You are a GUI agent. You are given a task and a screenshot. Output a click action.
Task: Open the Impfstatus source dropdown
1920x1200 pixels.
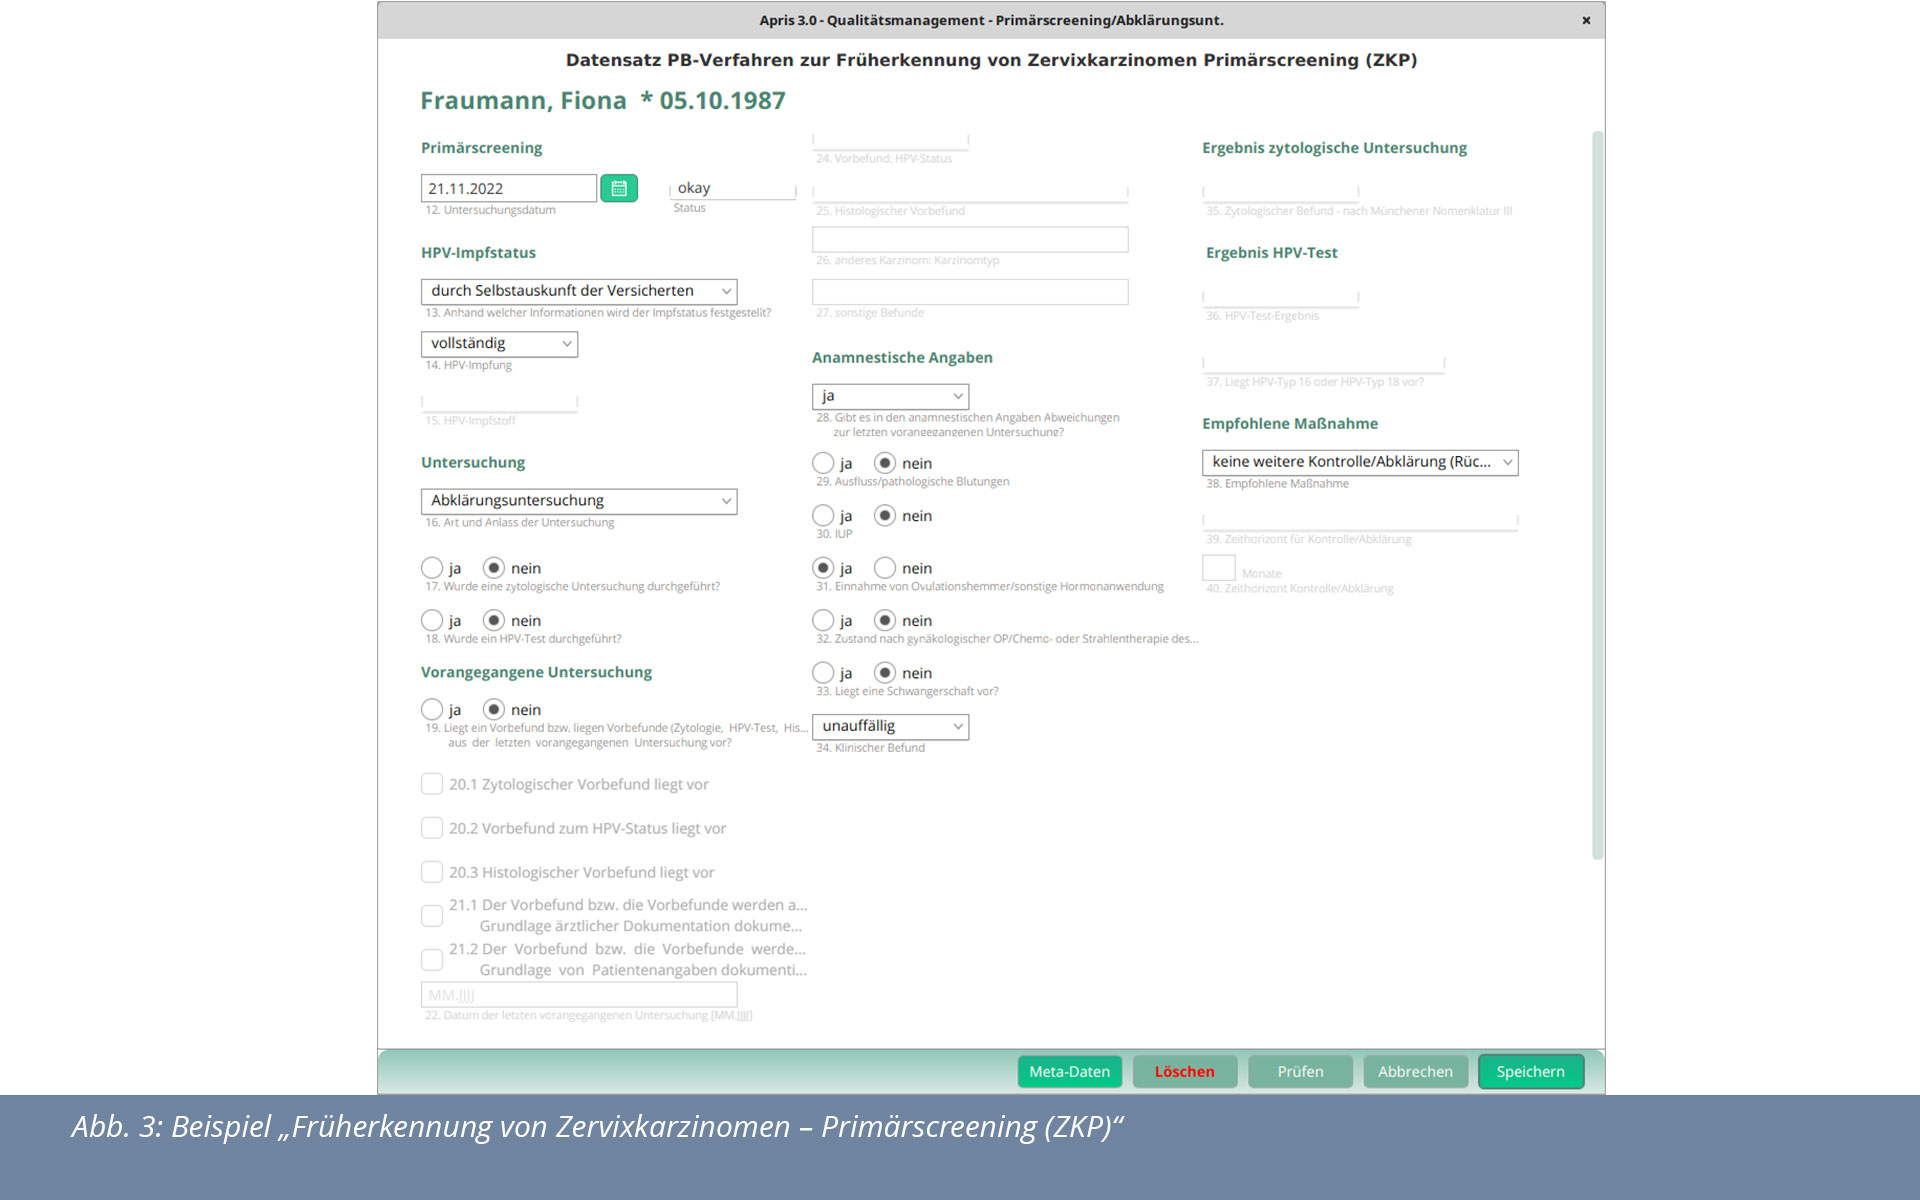click(579, 291)
